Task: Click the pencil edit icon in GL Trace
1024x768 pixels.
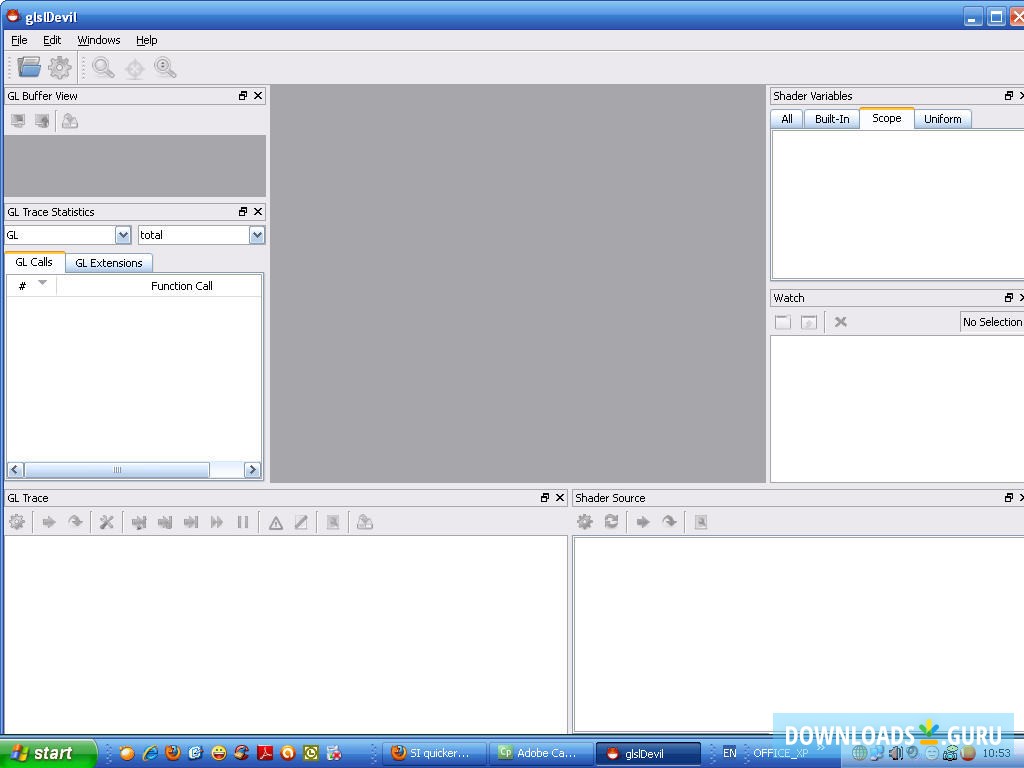Action: 301,522
